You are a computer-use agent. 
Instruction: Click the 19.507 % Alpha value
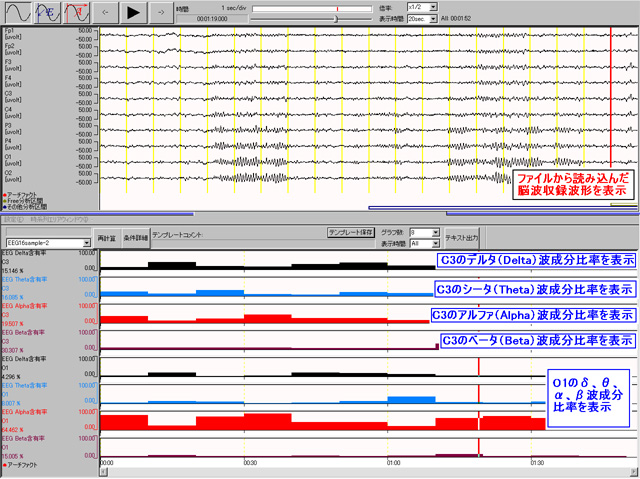13,324
